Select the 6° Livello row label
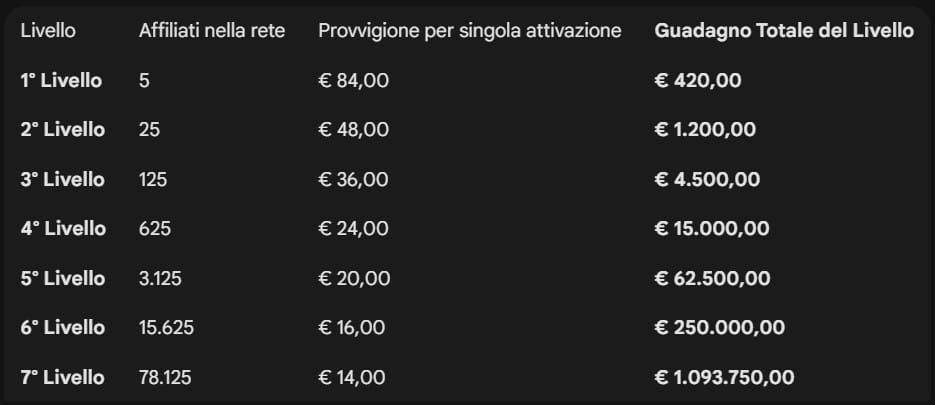Viewport: 935px width, 405px height. pos(62,328)
